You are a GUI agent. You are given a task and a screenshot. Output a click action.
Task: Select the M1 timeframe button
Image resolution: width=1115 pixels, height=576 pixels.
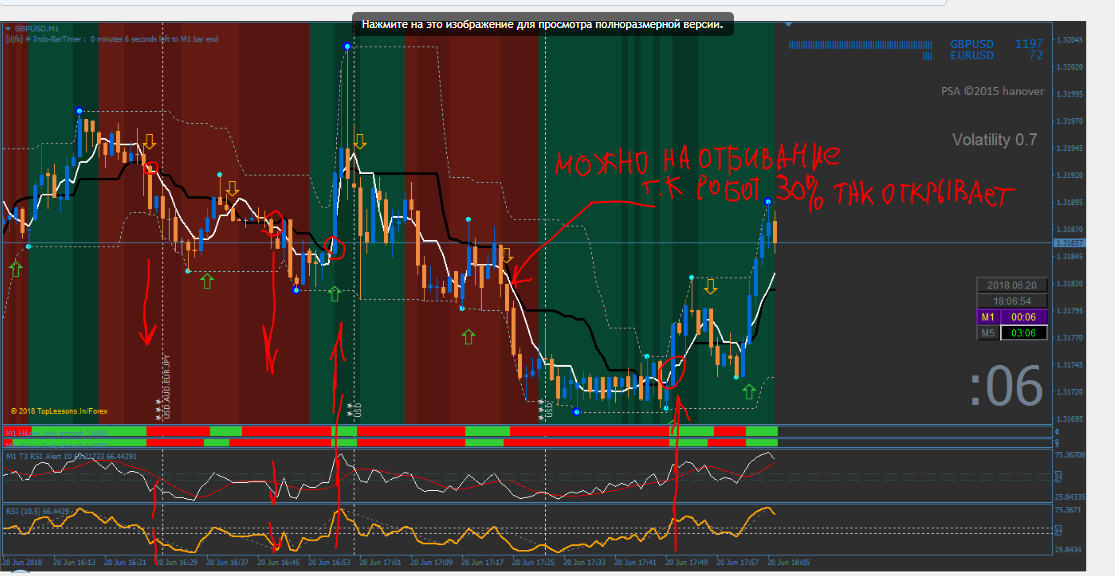tap(988, 317)
